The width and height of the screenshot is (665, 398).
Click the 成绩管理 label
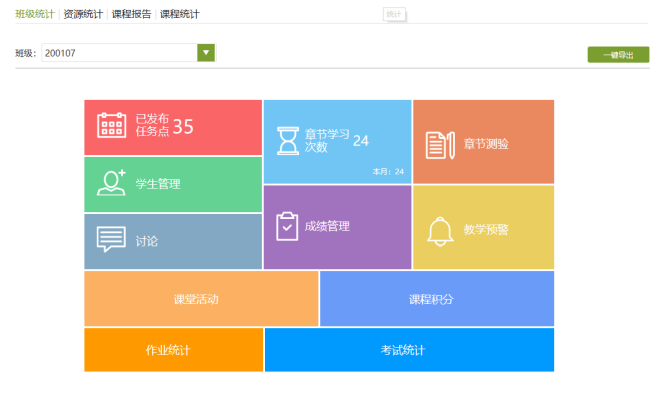(x=327, y=226)
